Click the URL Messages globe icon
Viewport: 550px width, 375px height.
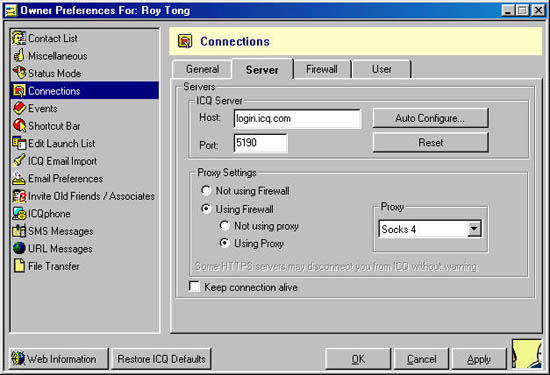point(19,248)
